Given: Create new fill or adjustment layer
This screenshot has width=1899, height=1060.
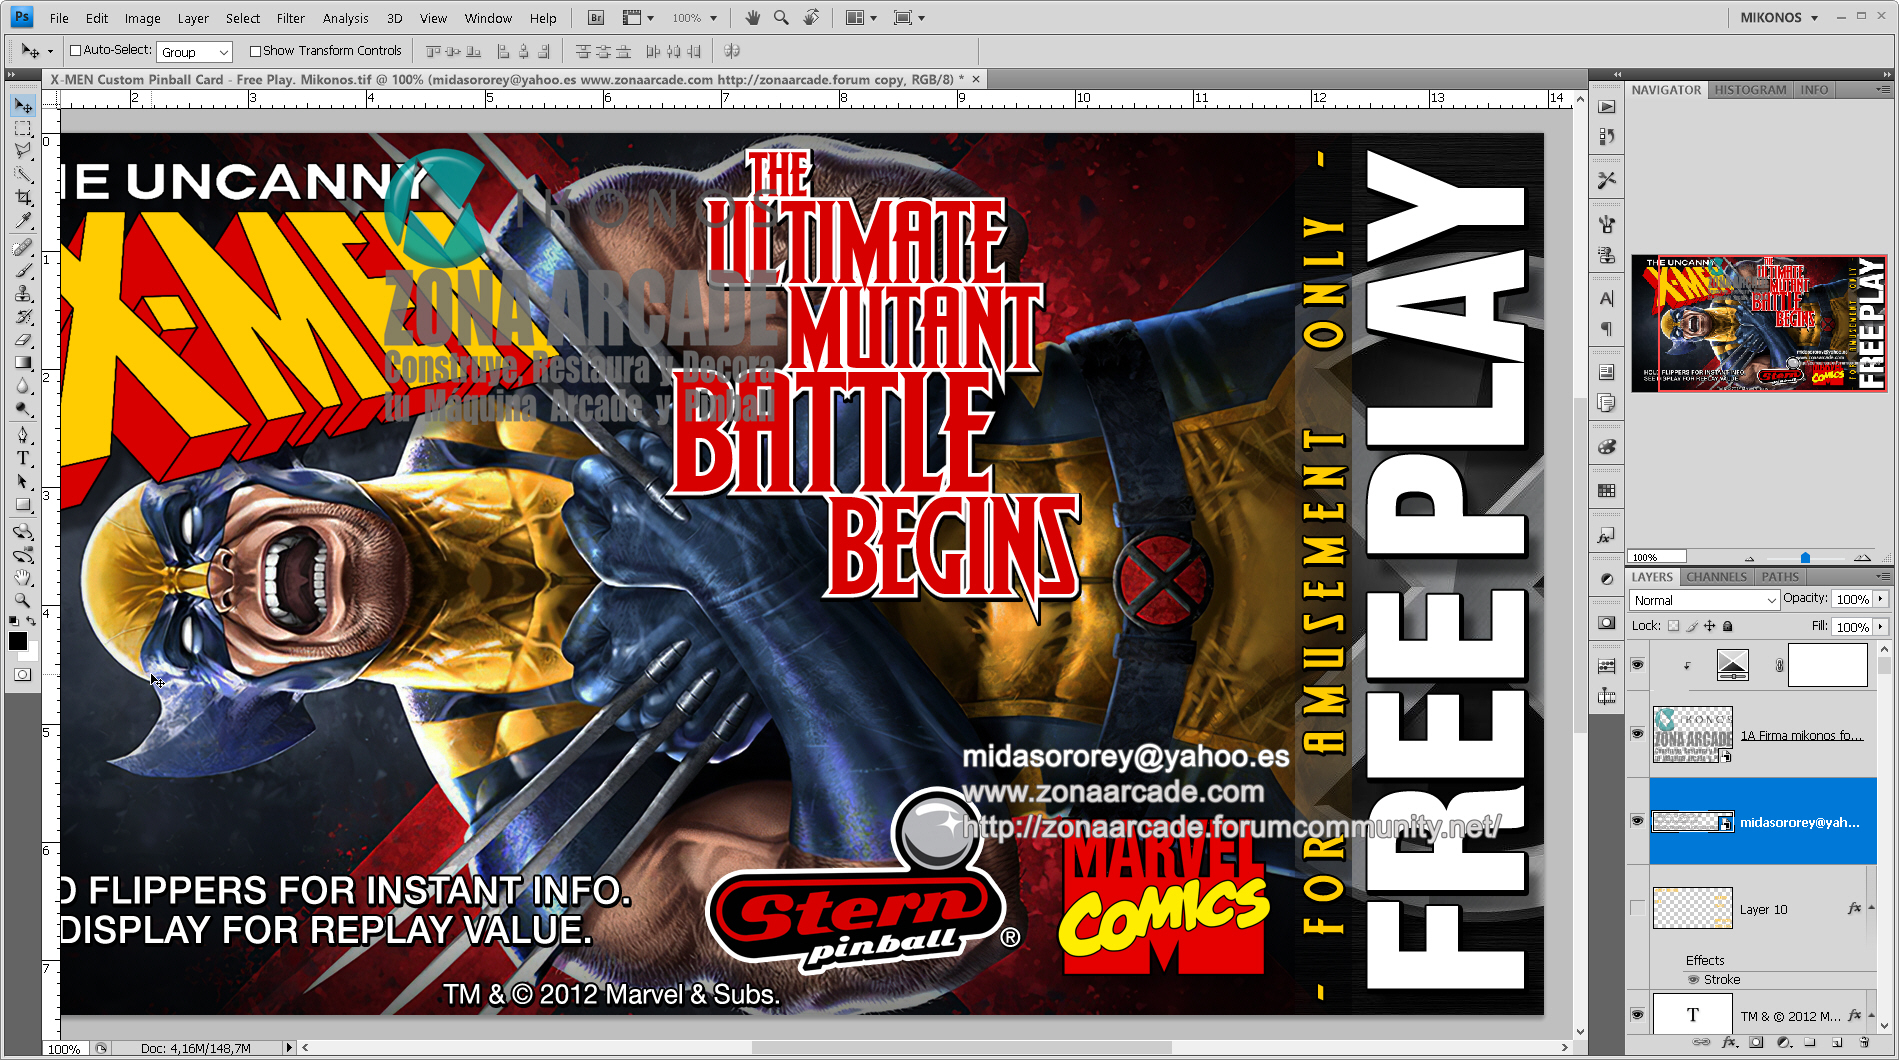Looking at the screenshot, I should click(x=1783, y=1043).
